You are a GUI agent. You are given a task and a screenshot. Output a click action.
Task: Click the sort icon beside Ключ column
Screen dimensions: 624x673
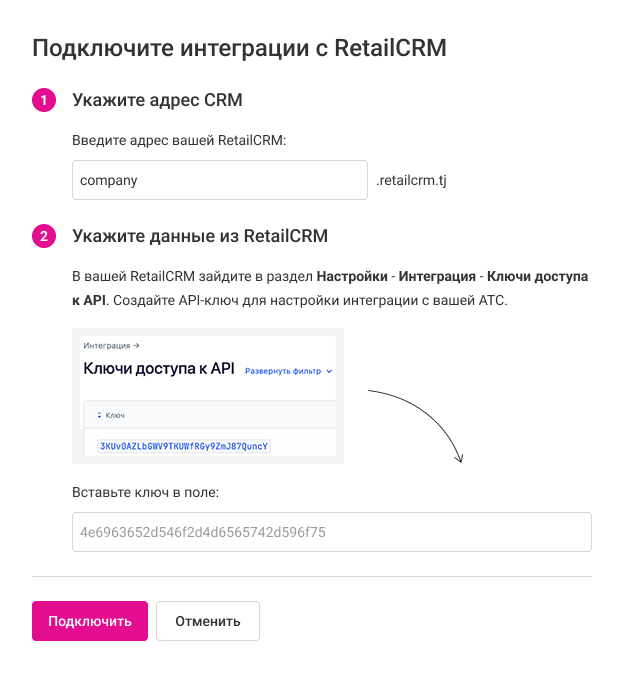click(99, 415)
